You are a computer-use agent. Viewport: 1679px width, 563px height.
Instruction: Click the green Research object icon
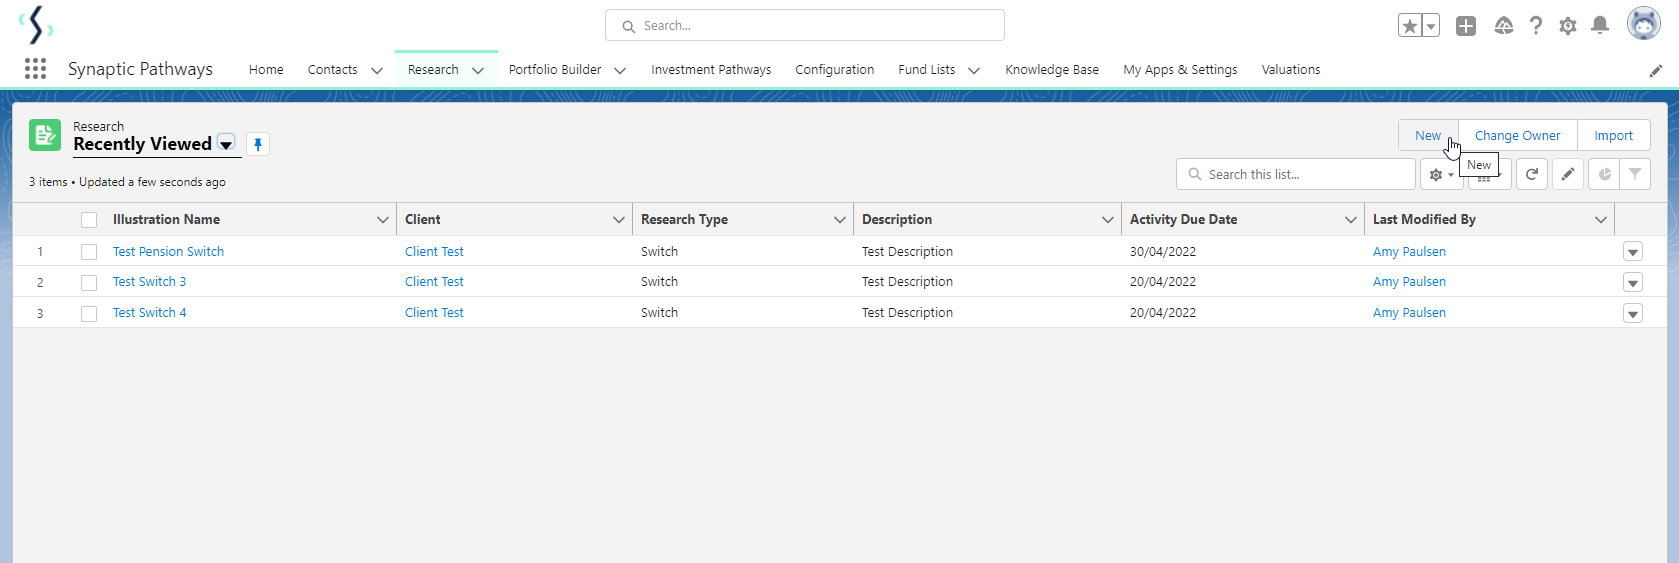pyautogui.click(x=45, y=135)
